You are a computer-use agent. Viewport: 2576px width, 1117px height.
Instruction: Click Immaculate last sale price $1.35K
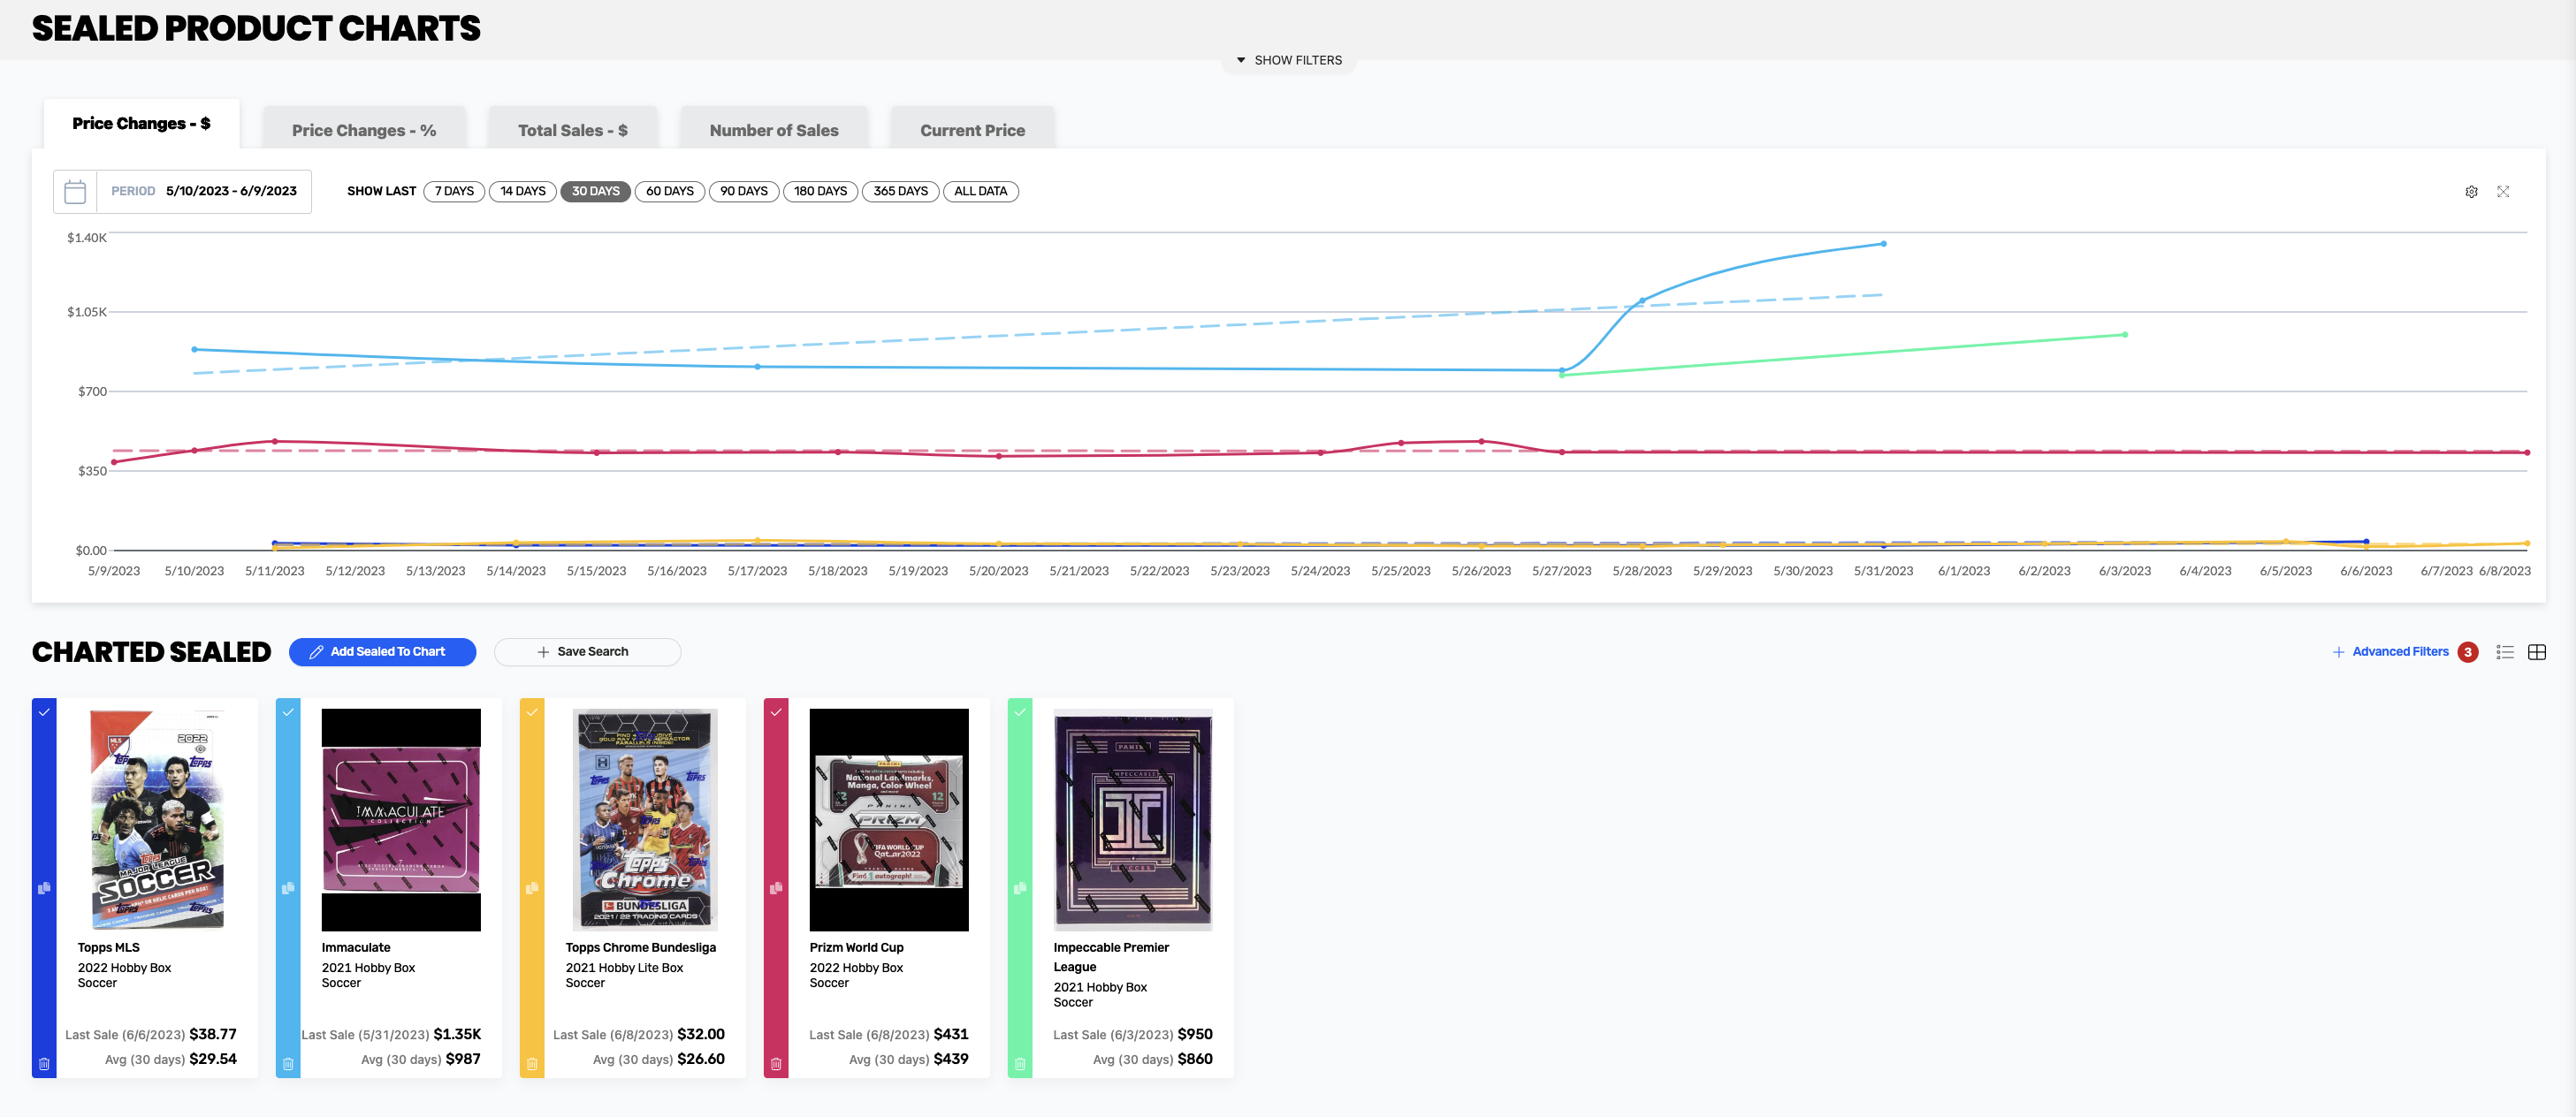457,1034
